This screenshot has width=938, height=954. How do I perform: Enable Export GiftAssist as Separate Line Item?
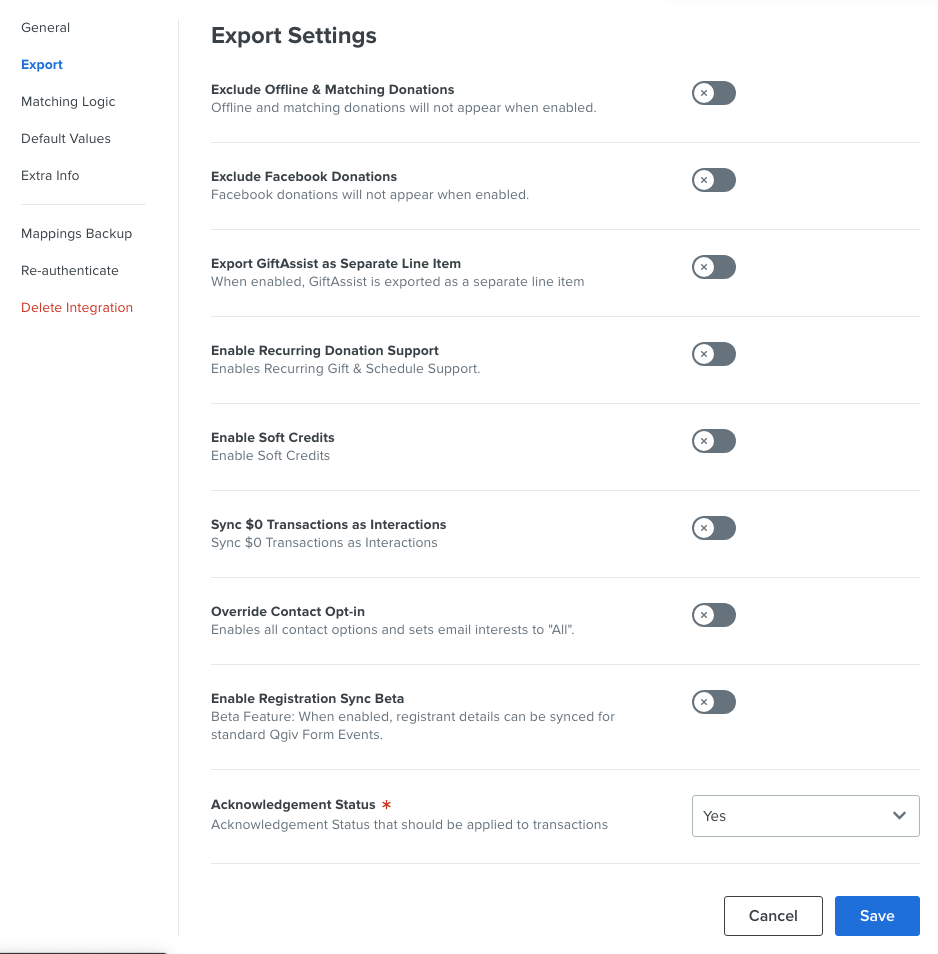pos(714,267)
